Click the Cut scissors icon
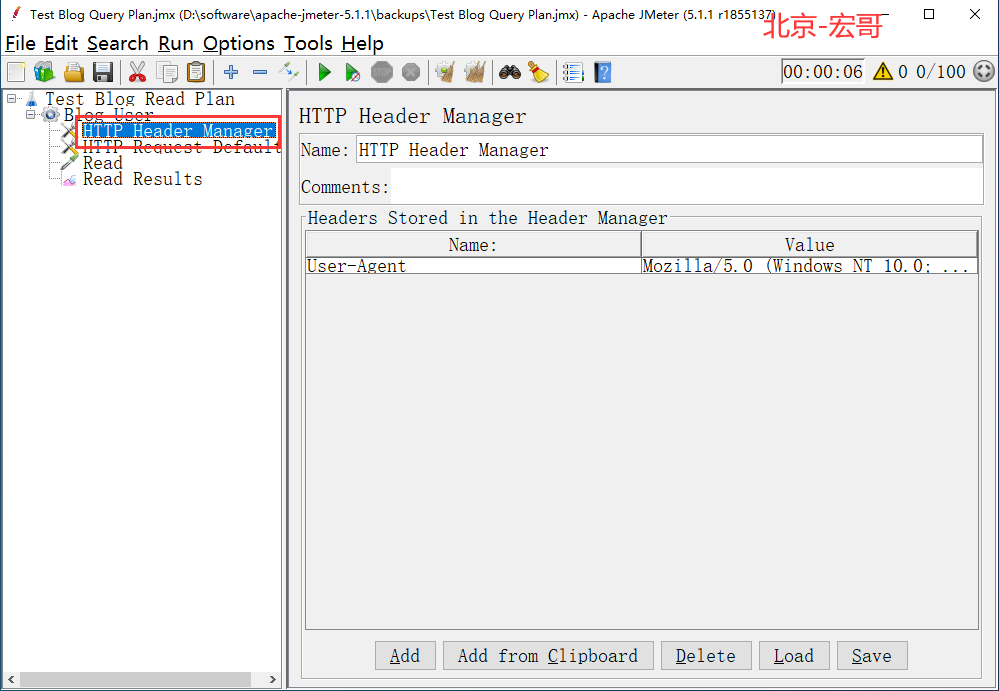 click(x=137, y=72)
